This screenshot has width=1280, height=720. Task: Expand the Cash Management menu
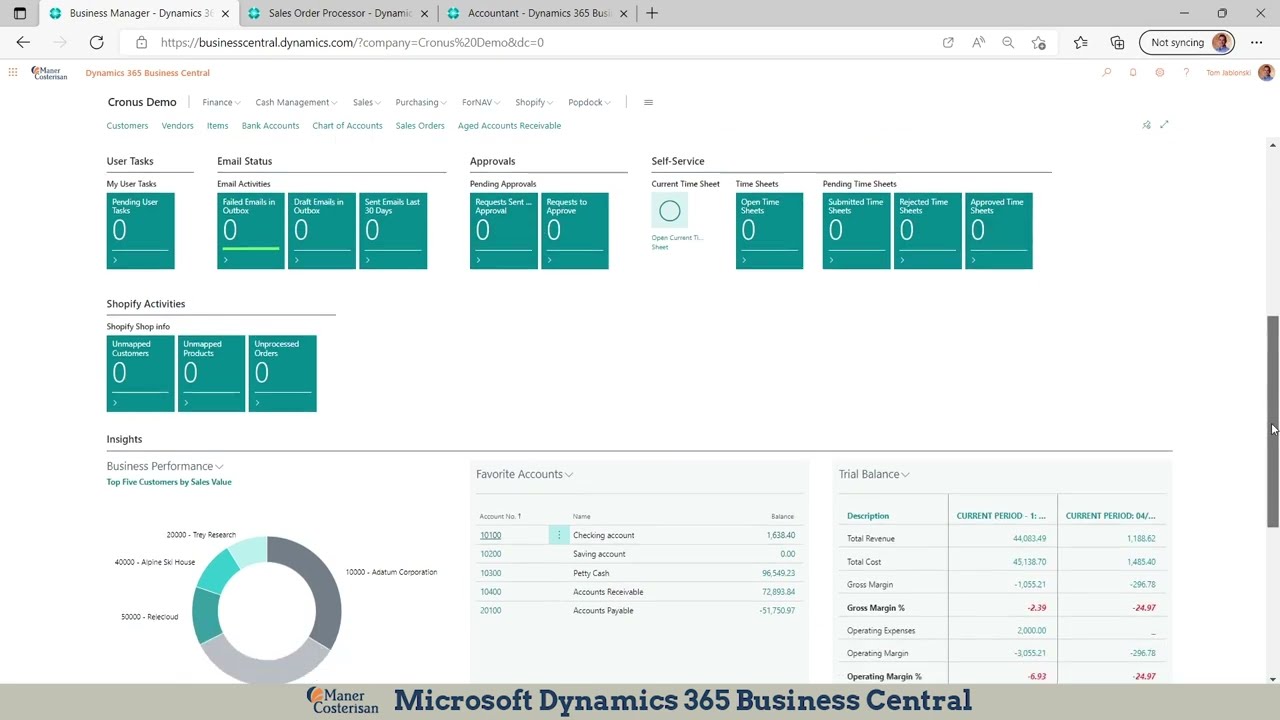point(296,102)
